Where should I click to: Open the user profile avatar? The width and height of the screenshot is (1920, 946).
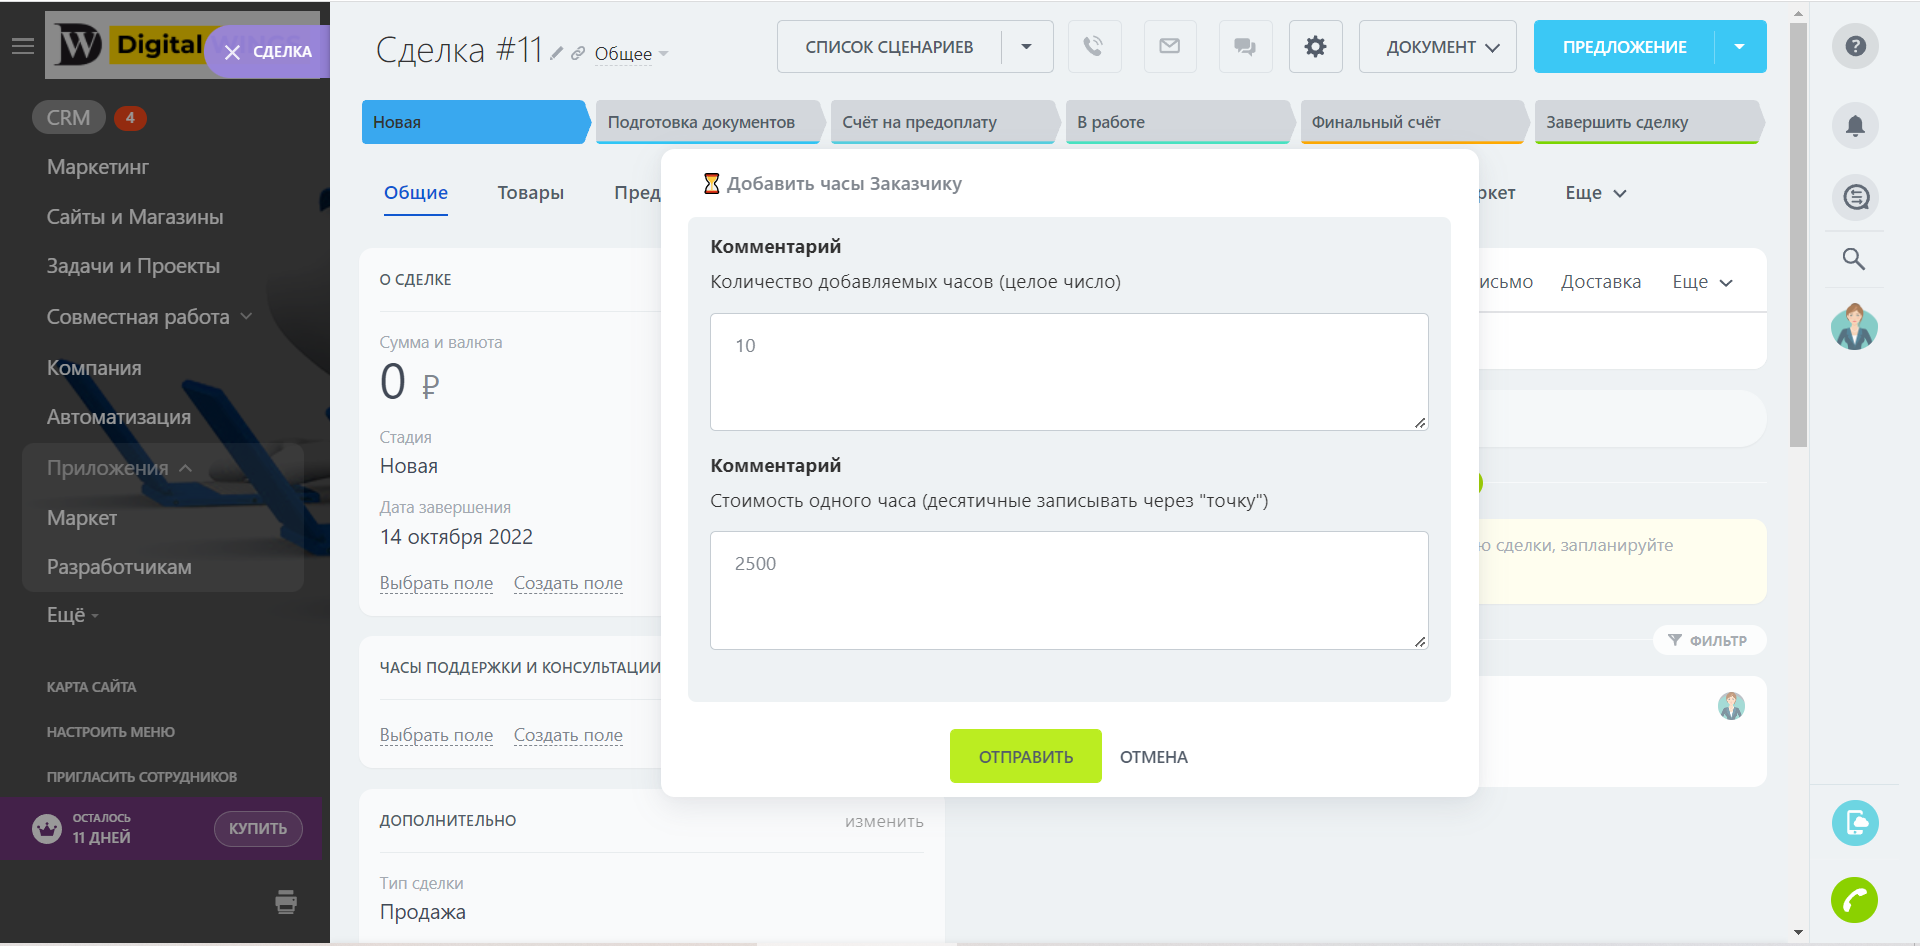click(1854, 327)
